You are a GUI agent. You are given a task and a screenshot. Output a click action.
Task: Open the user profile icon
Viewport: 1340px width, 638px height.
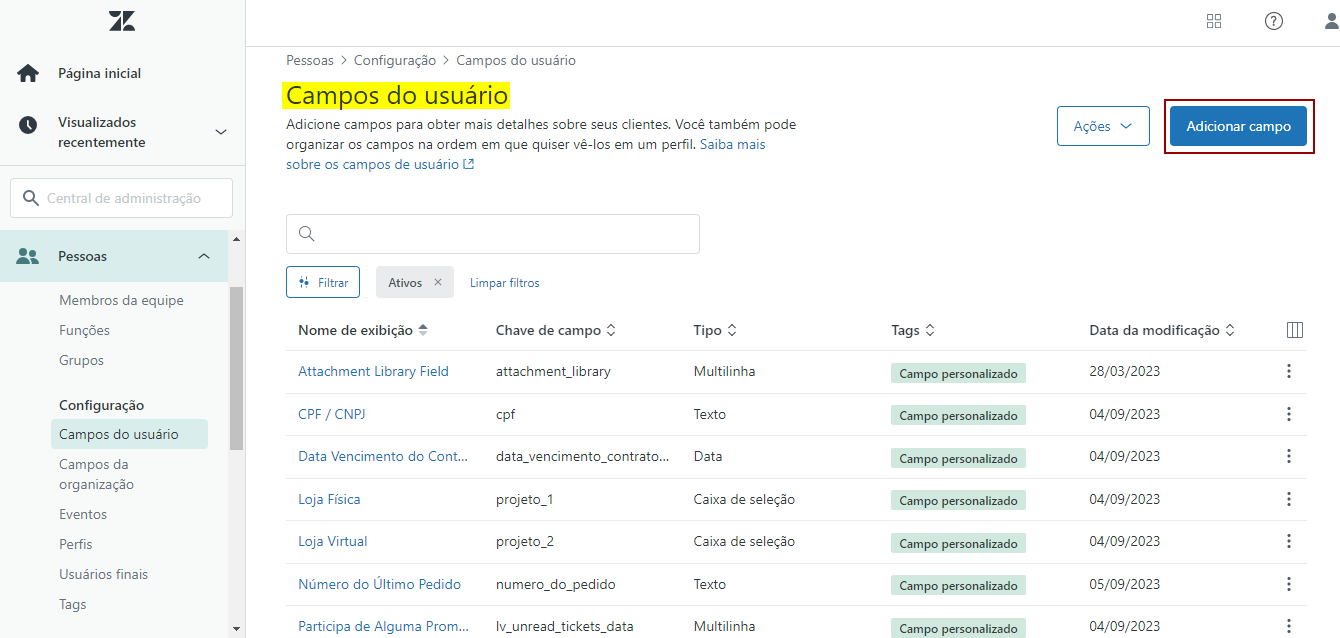pyautogui.click(x=1330, y=21)
